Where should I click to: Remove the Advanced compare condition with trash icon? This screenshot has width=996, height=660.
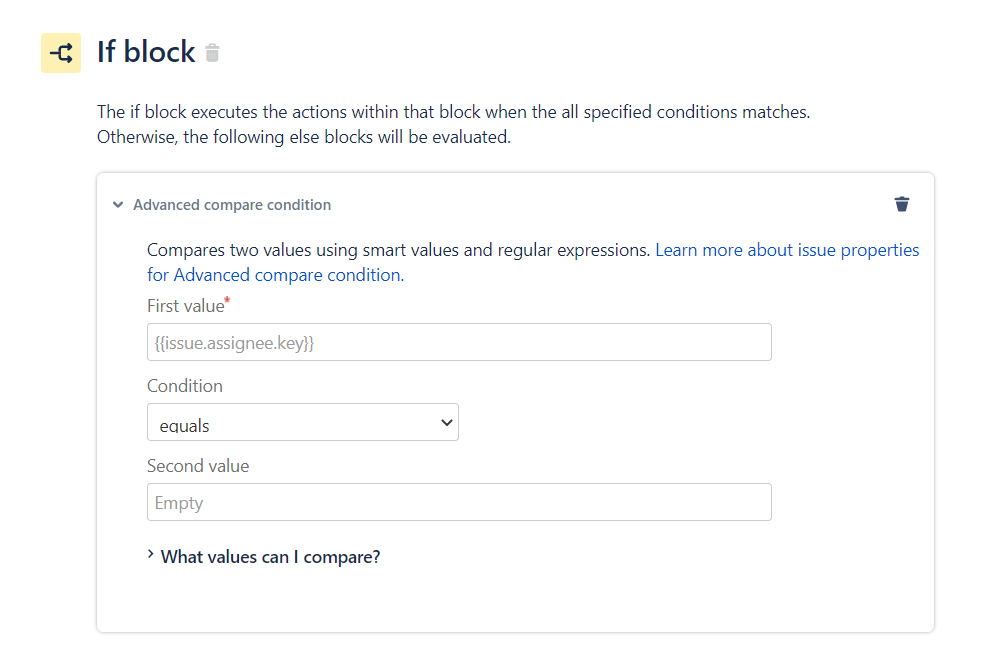click(x=902, y=204)
